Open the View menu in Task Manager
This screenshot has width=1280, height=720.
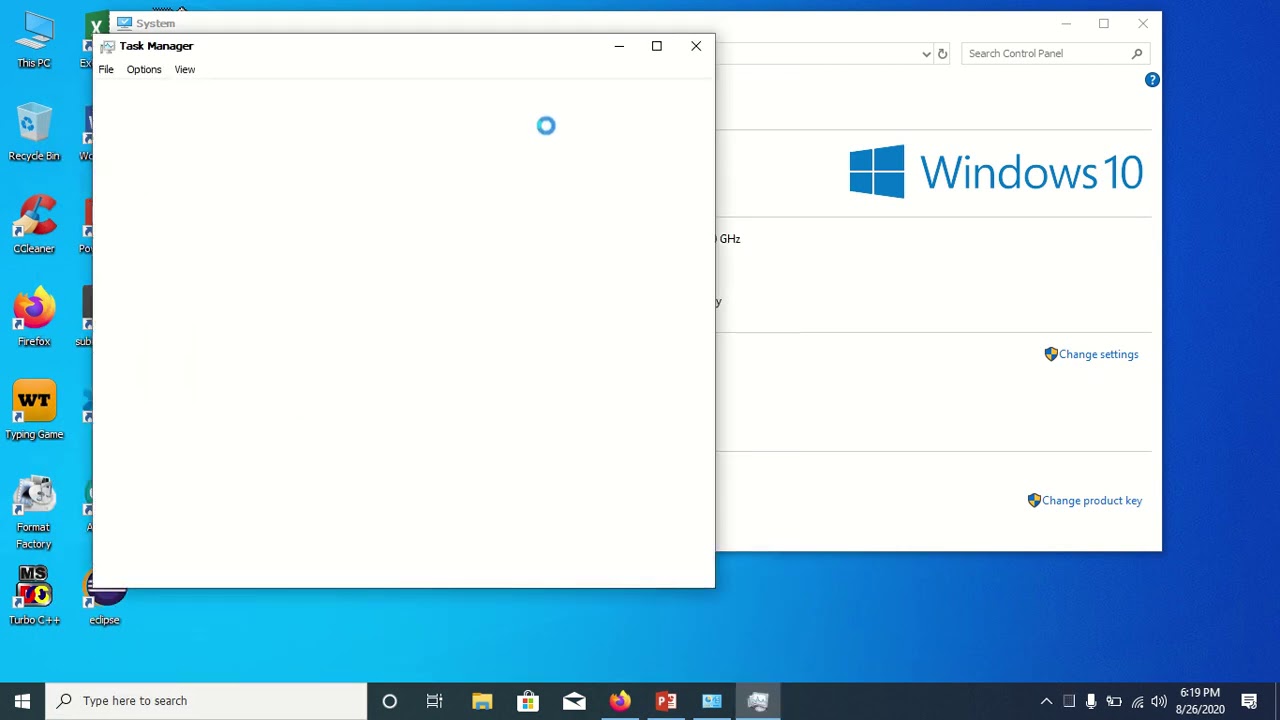185,69
